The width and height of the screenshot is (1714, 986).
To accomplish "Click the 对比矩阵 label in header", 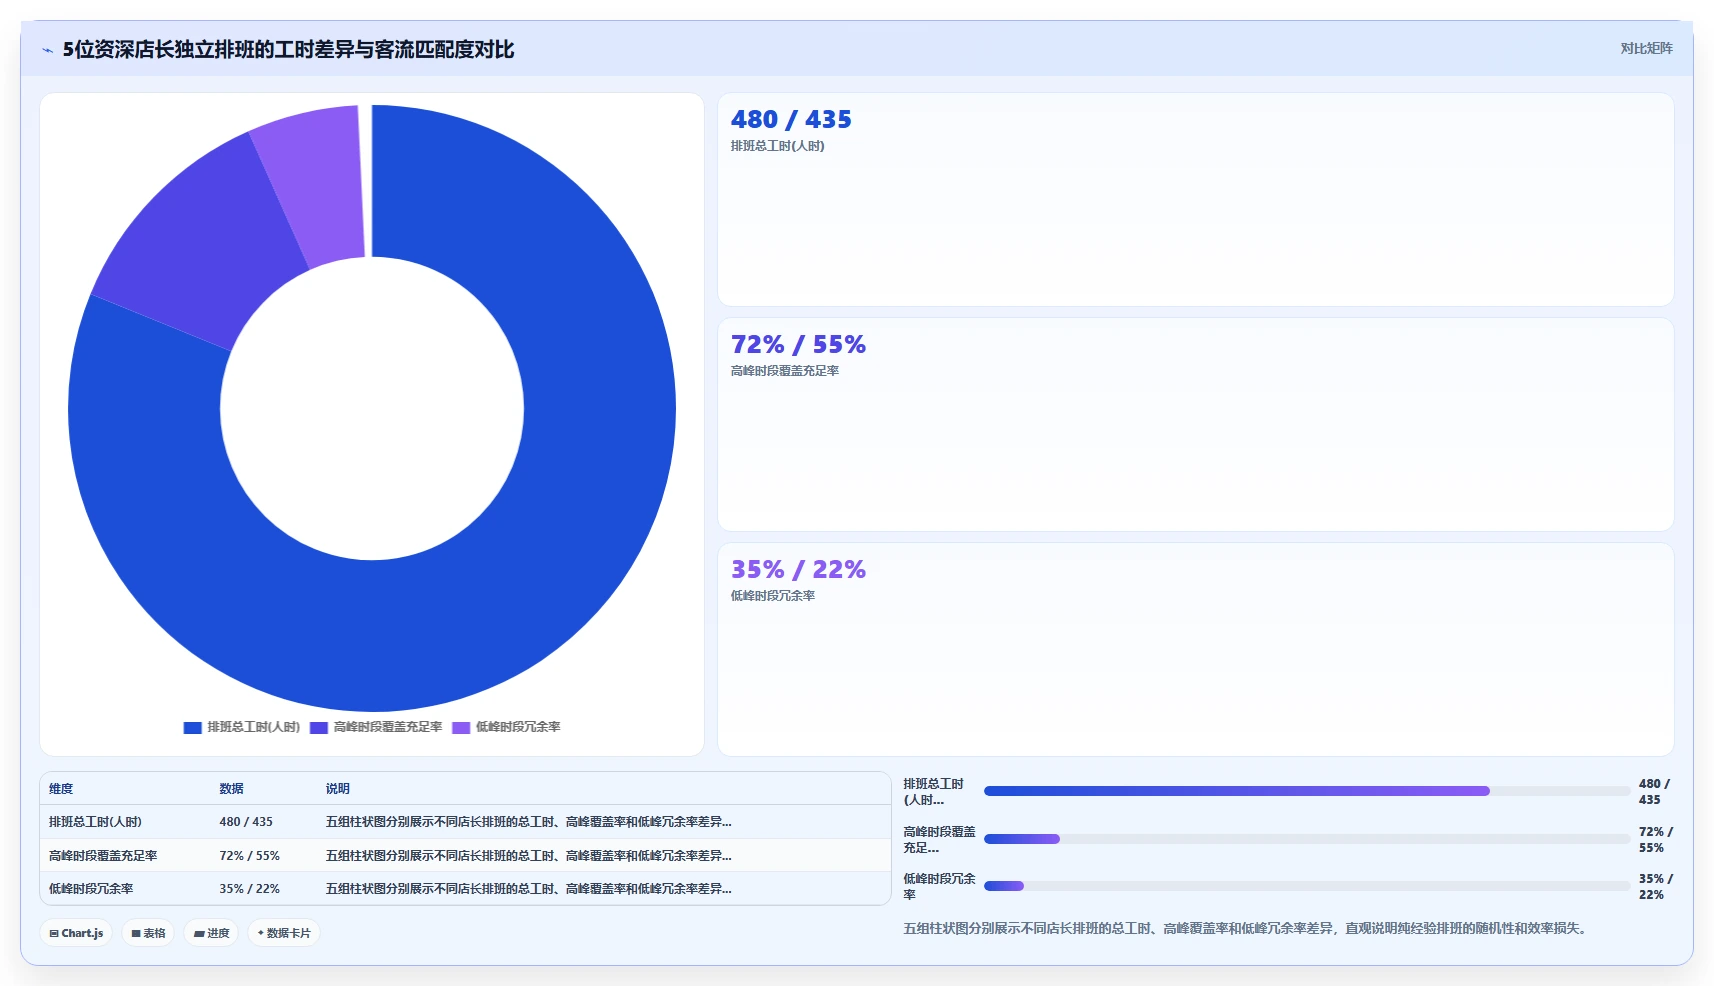I will 1646,49.
